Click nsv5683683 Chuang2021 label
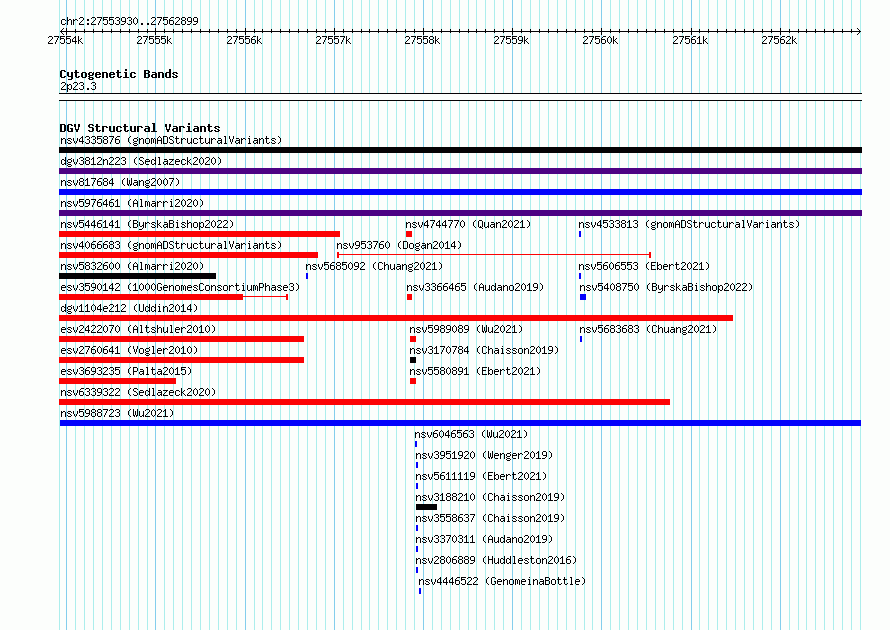Image resolution: width=890 pixels, height=630 pixels. pyautogui.click(x=648, y=329)
